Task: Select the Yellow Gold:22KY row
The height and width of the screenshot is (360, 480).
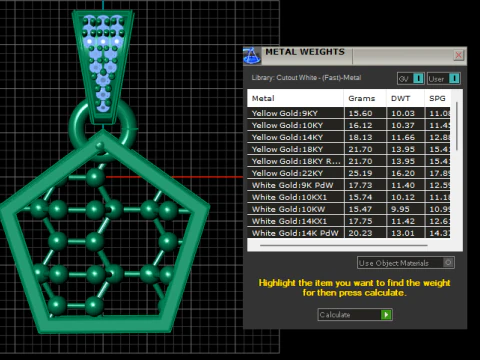Action: 349,173
